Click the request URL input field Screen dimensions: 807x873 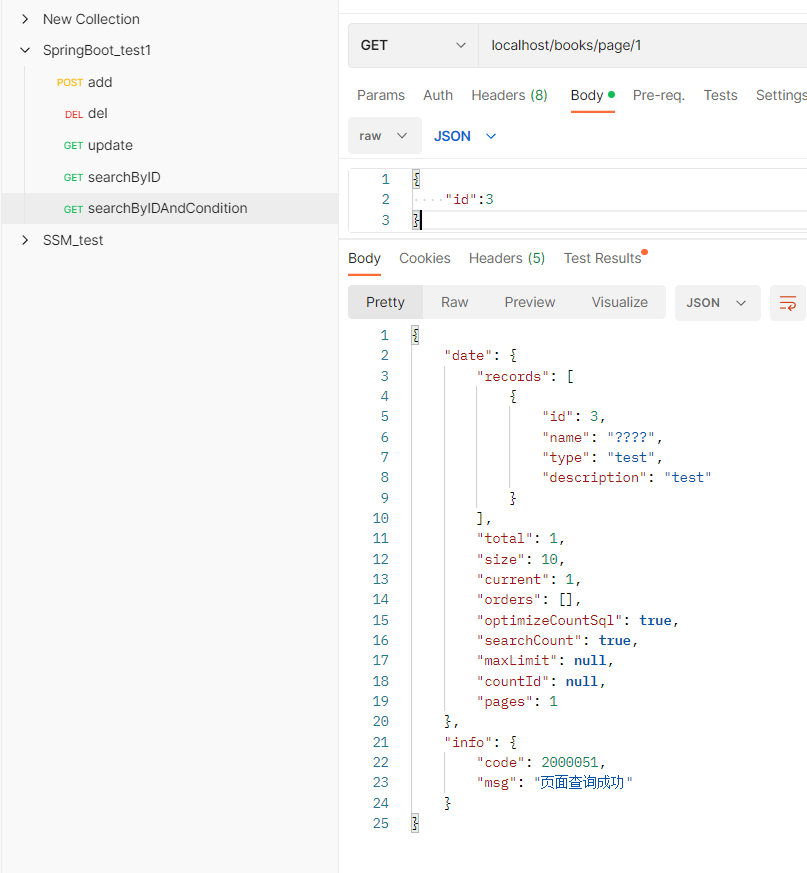coord(640,45)
